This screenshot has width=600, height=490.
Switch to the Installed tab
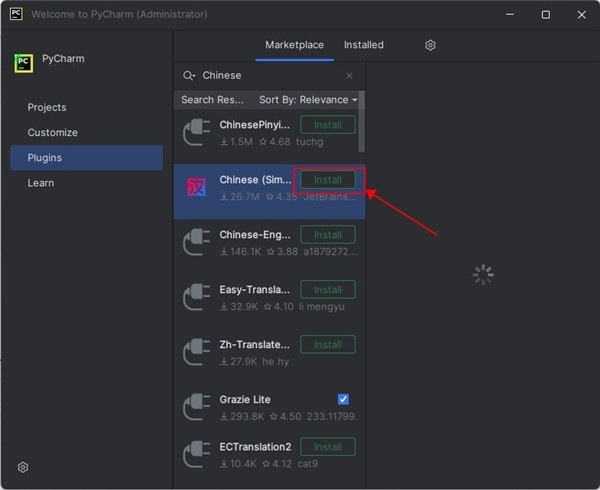(363, 45)
